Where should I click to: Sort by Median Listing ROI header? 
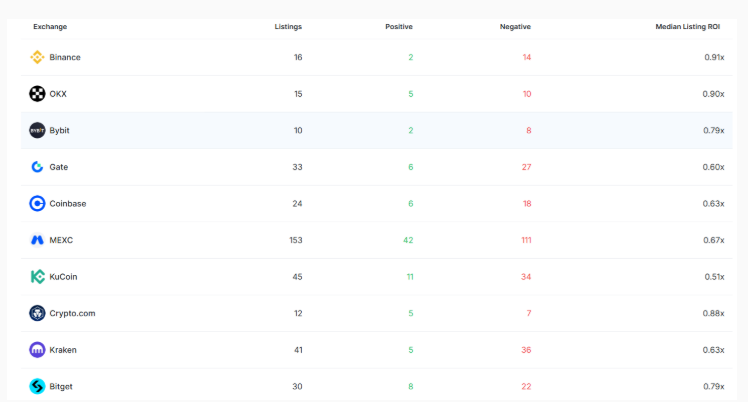[687, 27]
